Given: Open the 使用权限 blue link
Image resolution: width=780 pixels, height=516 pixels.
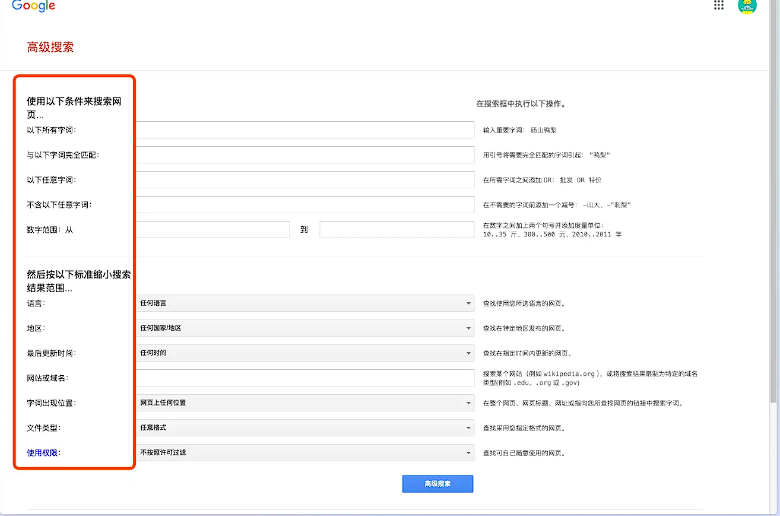Looking at the screenshot, I should (44, 453).
